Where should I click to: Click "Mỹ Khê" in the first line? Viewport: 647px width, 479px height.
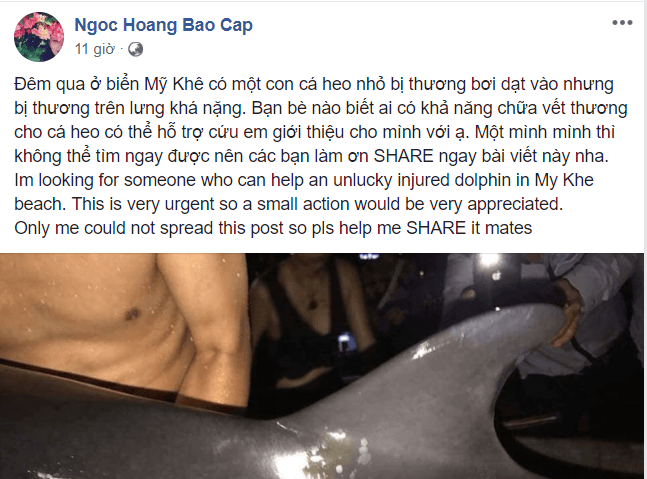click(x=174, y=84)
